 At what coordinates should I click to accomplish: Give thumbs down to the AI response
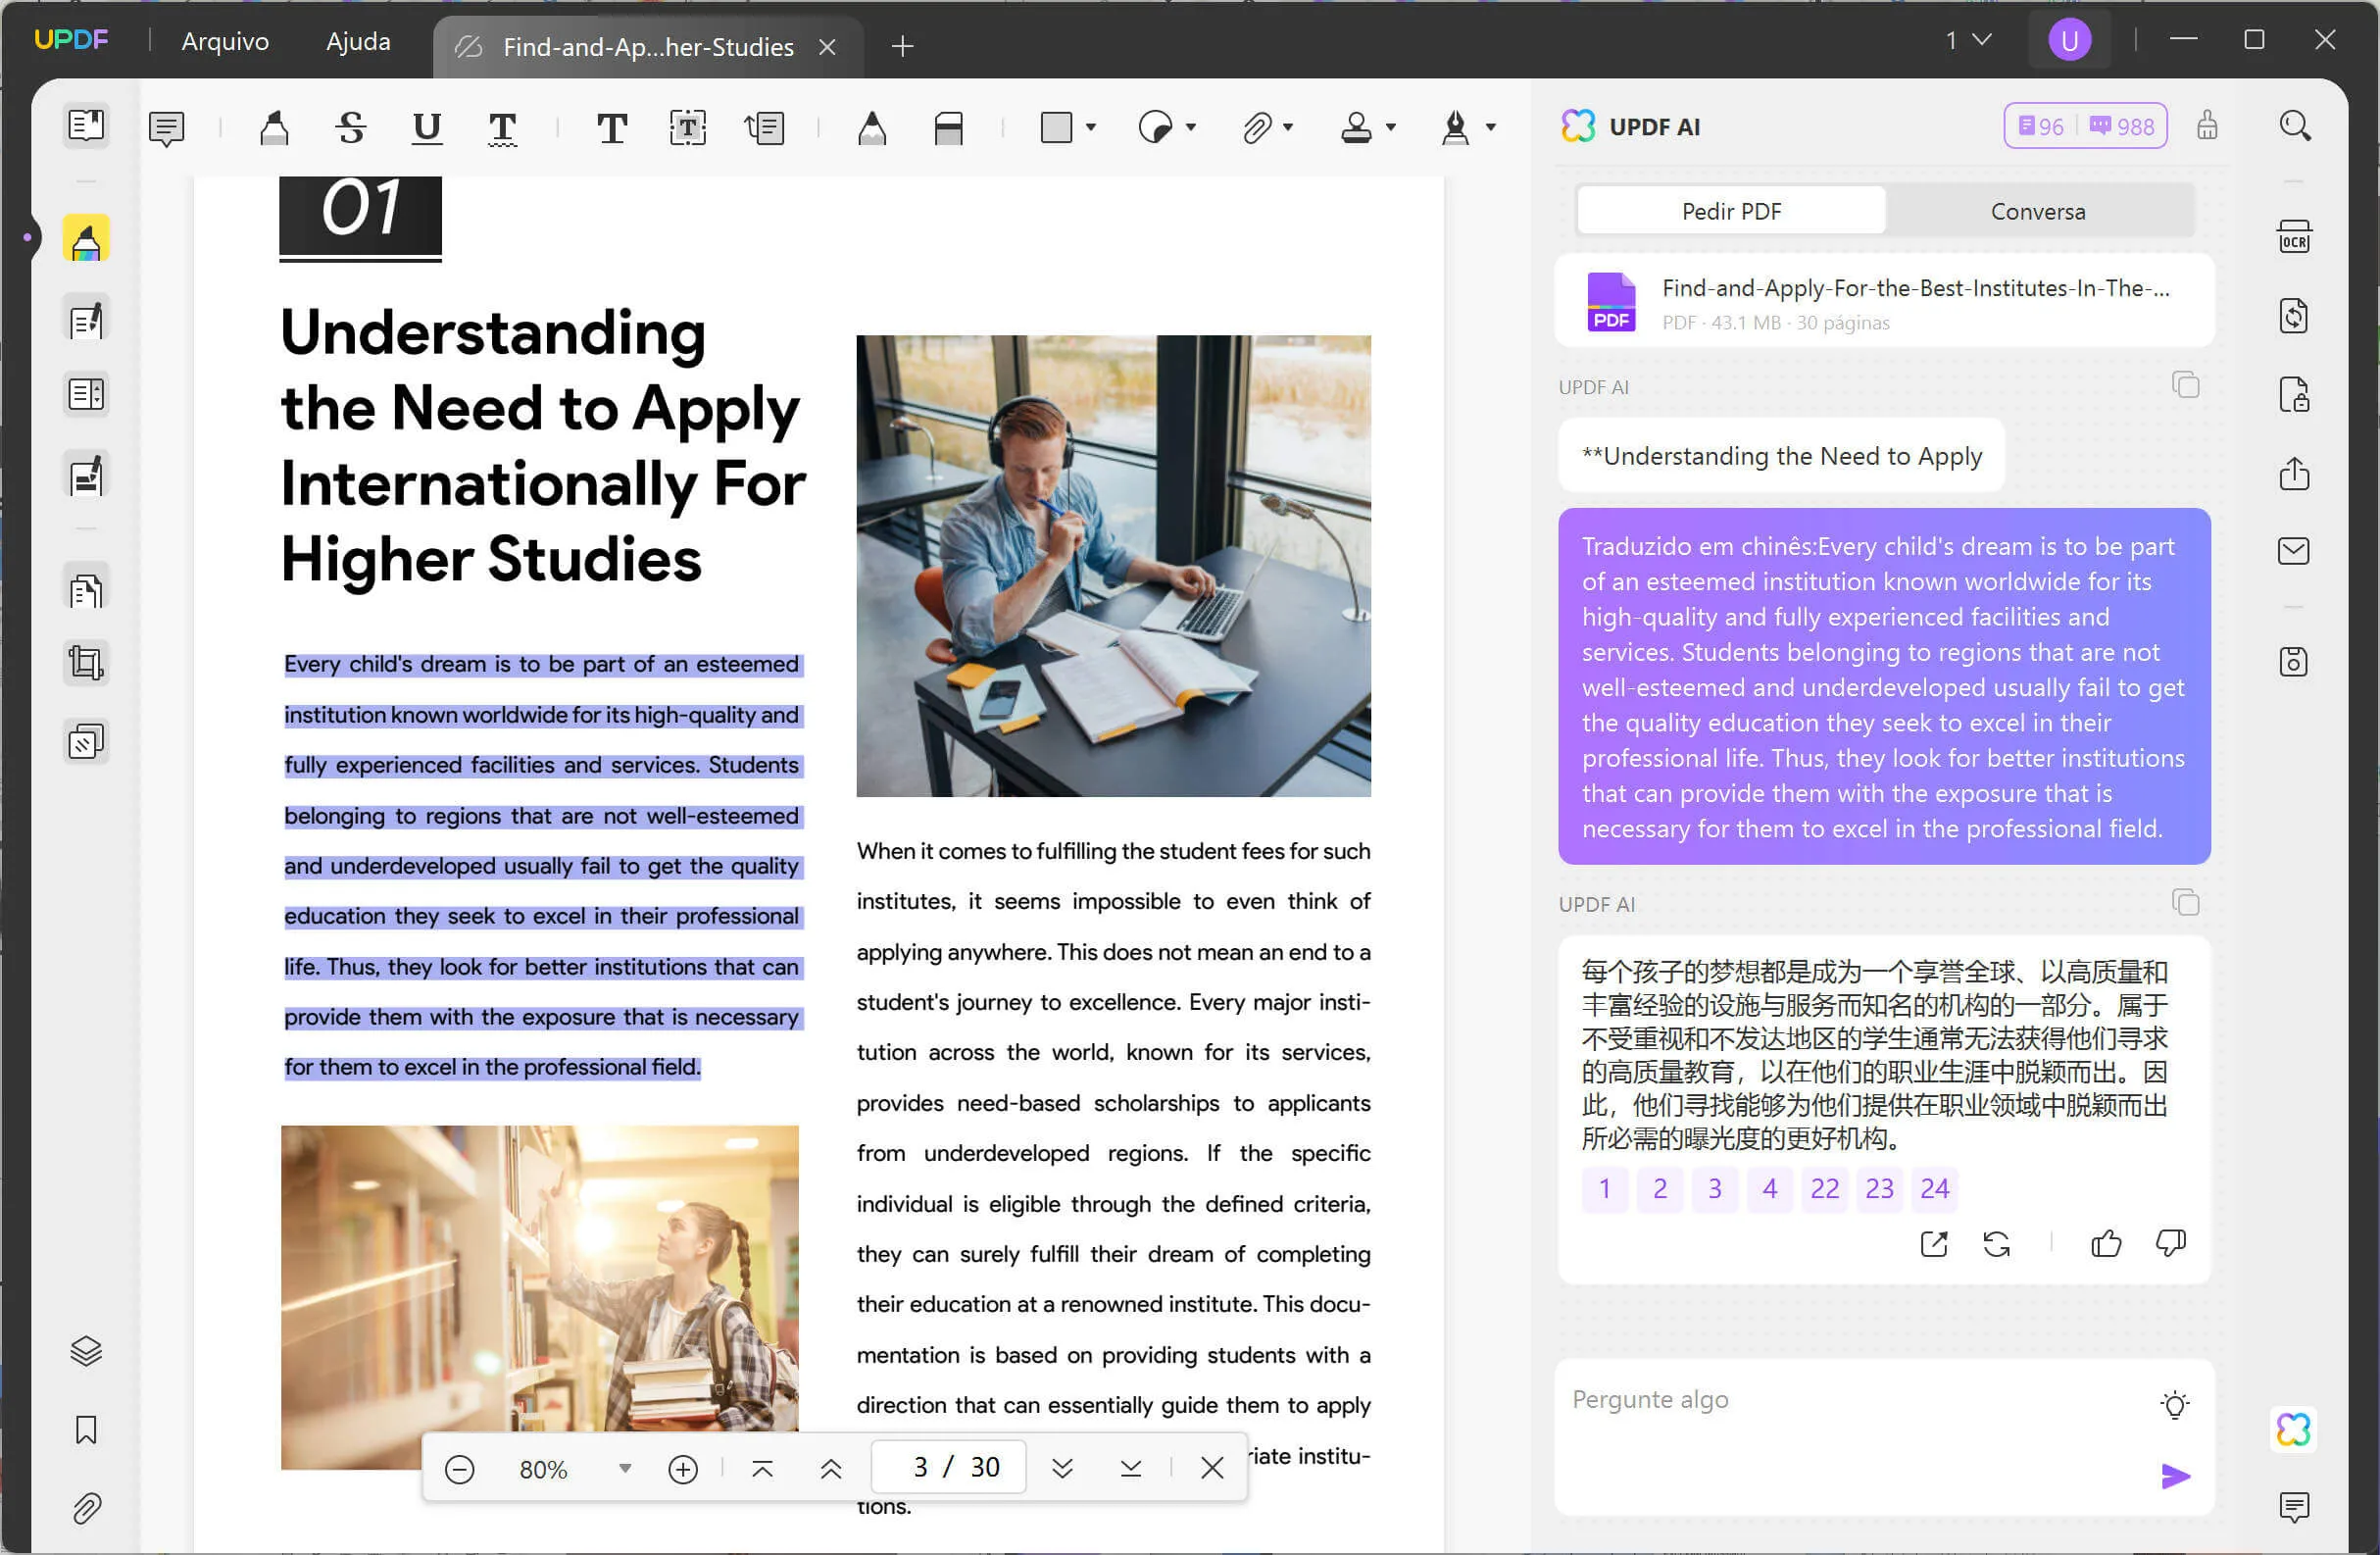2170,1243
